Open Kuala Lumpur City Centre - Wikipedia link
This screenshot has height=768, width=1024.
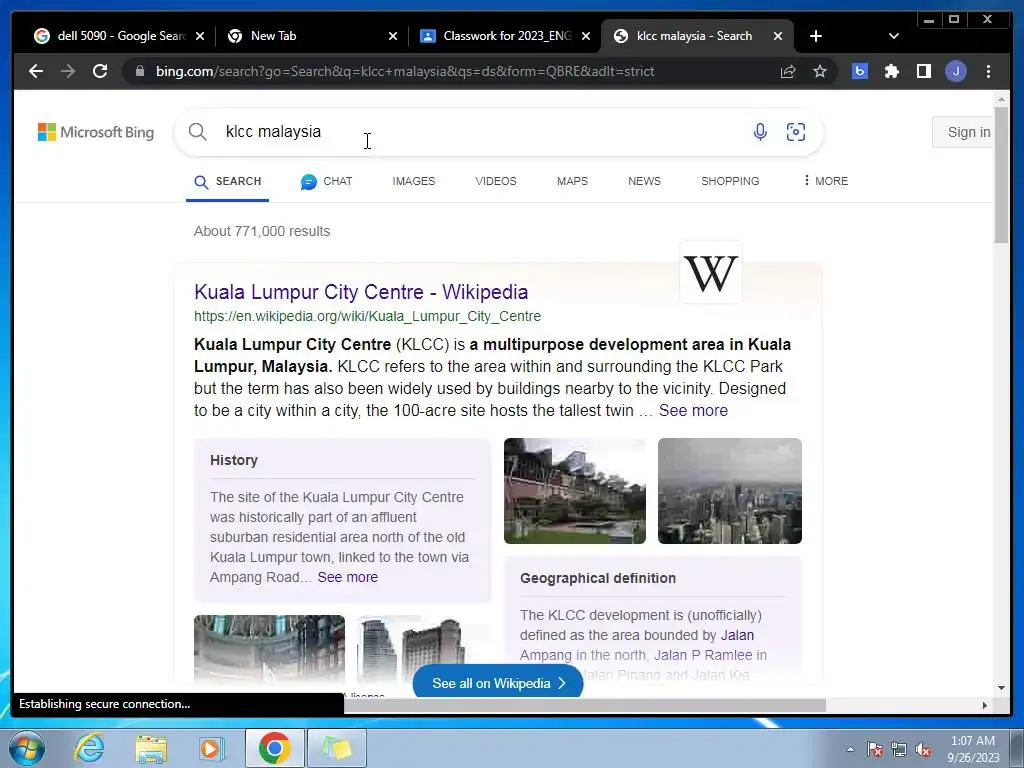pyautogui.click(x=361, y=292)
